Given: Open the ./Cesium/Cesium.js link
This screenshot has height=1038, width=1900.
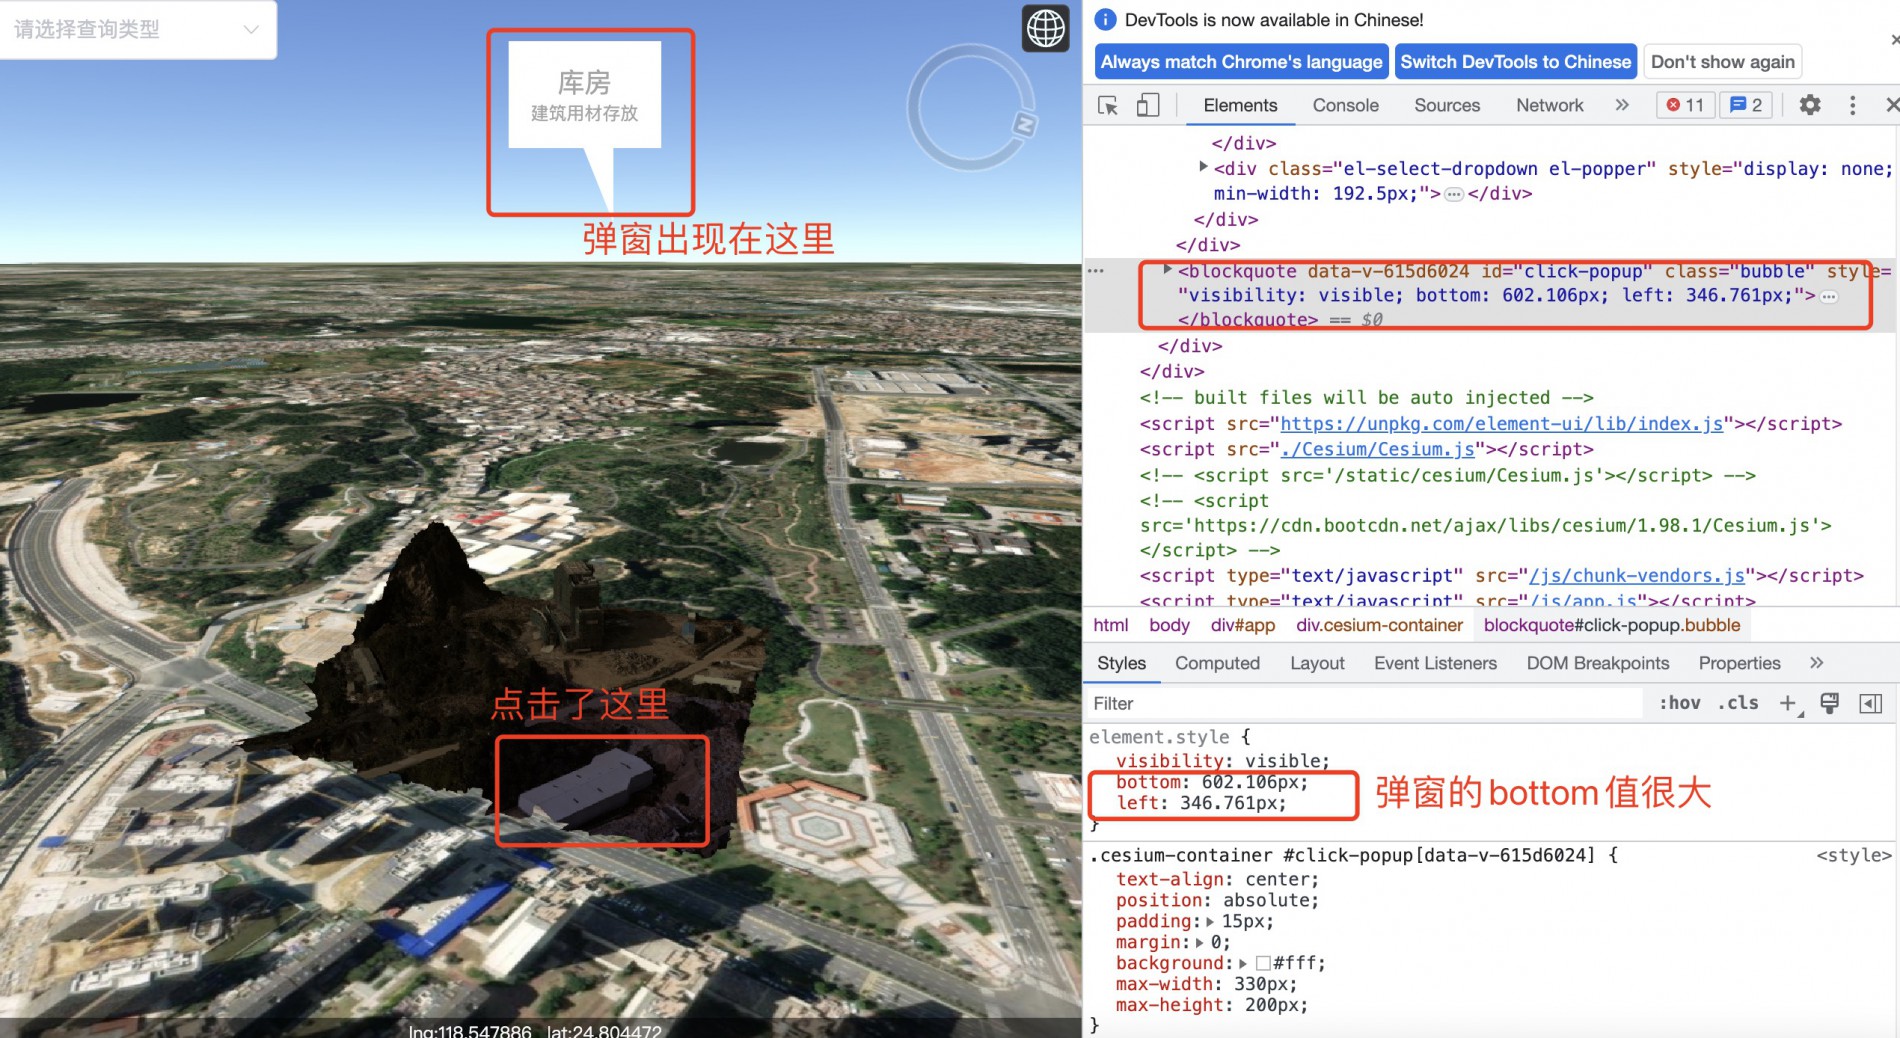Looking at the screenshot, I should [x=1378, y=450].
